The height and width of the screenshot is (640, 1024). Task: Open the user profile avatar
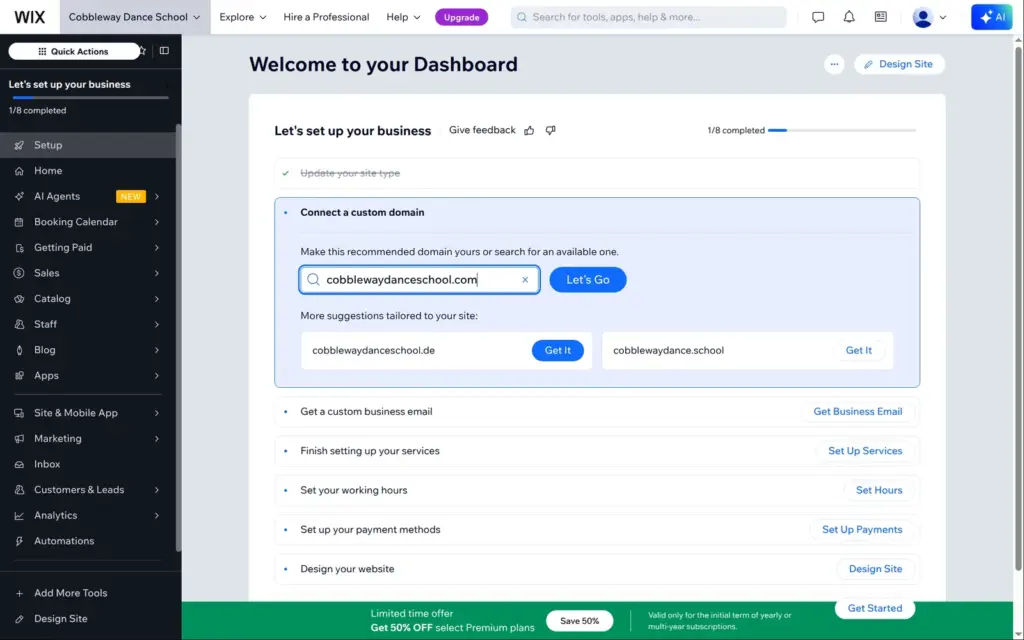922,18
